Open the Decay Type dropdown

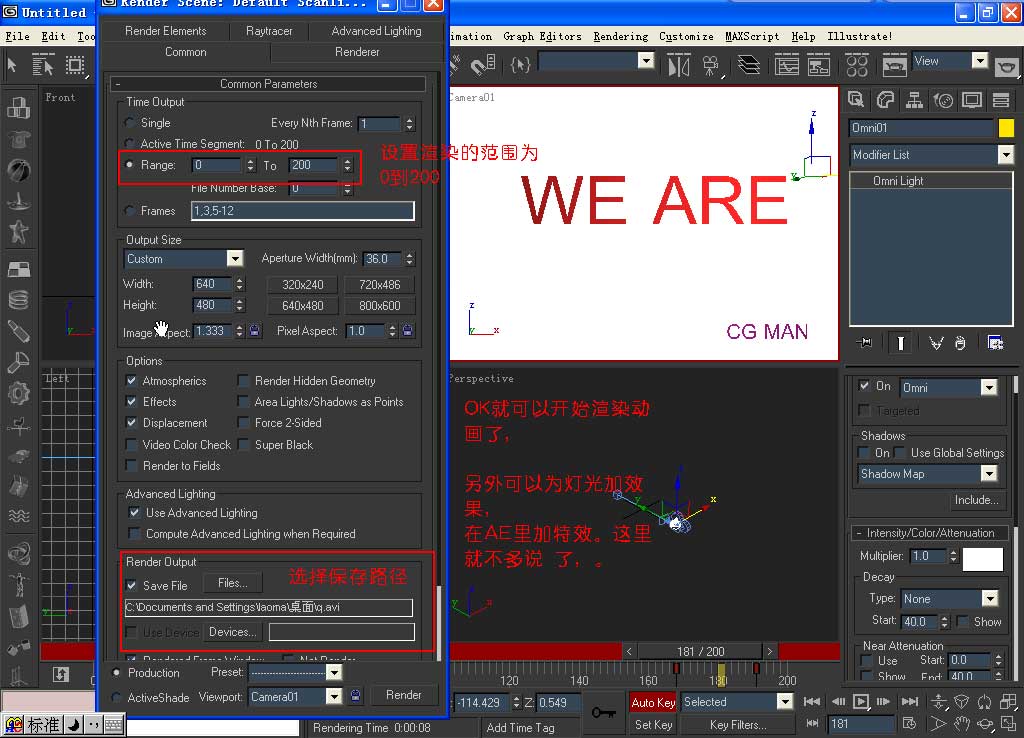[990, 598]
